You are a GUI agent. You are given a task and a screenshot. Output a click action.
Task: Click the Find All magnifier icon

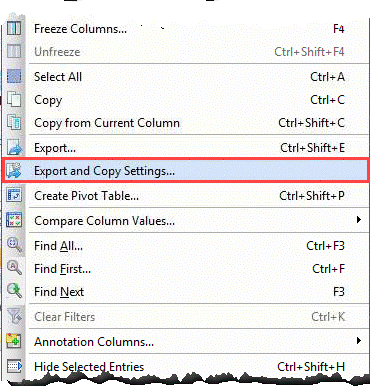click(x=14, y=245)
